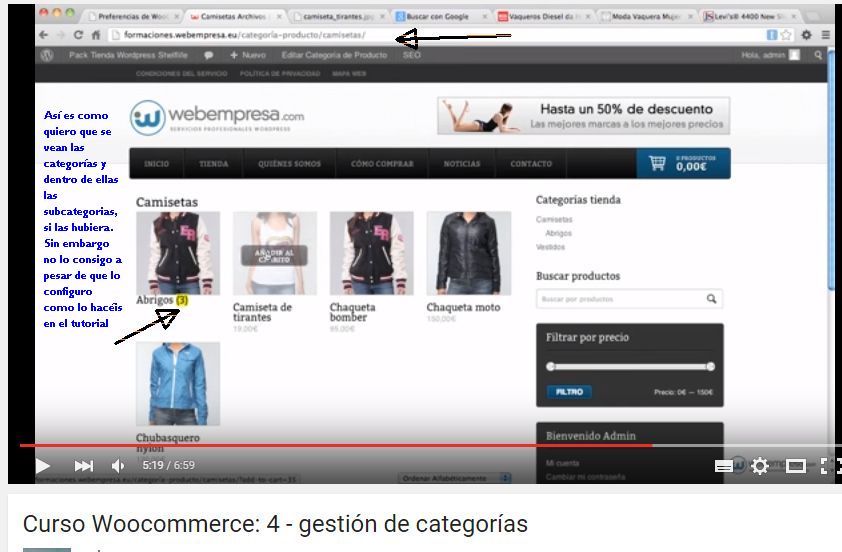Viewport: 842px width, 552px height.
Task: Click the Abrigos (3) category title
Action: pyautogui.click(x=162, y=300)
